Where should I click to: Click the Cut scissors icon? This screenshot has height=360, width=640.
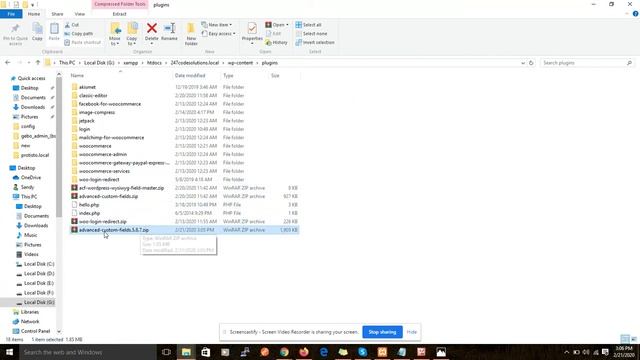(67, 25)
